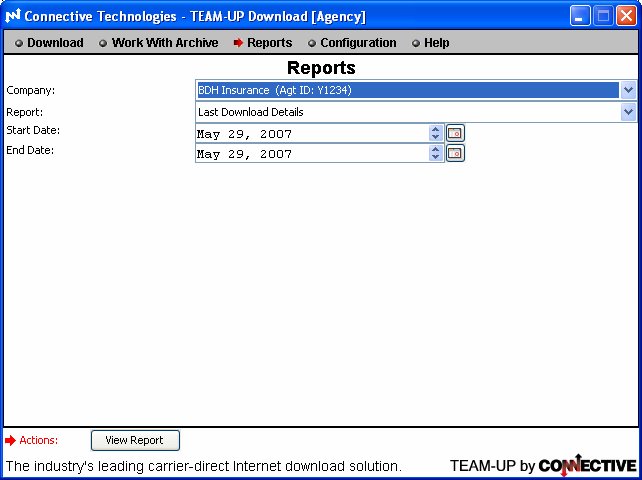The image size is (642, 480).
Task: Open the Start Date calendar picker
Action: [455, 133]
